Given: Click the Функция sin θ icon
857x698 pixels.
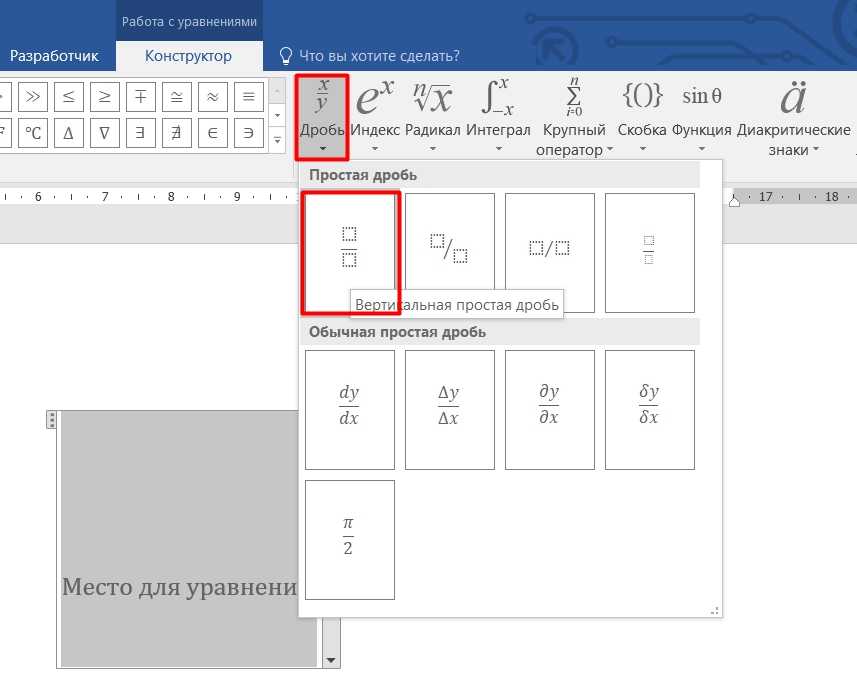Looking at the screenshot, I should pos(702,97).
